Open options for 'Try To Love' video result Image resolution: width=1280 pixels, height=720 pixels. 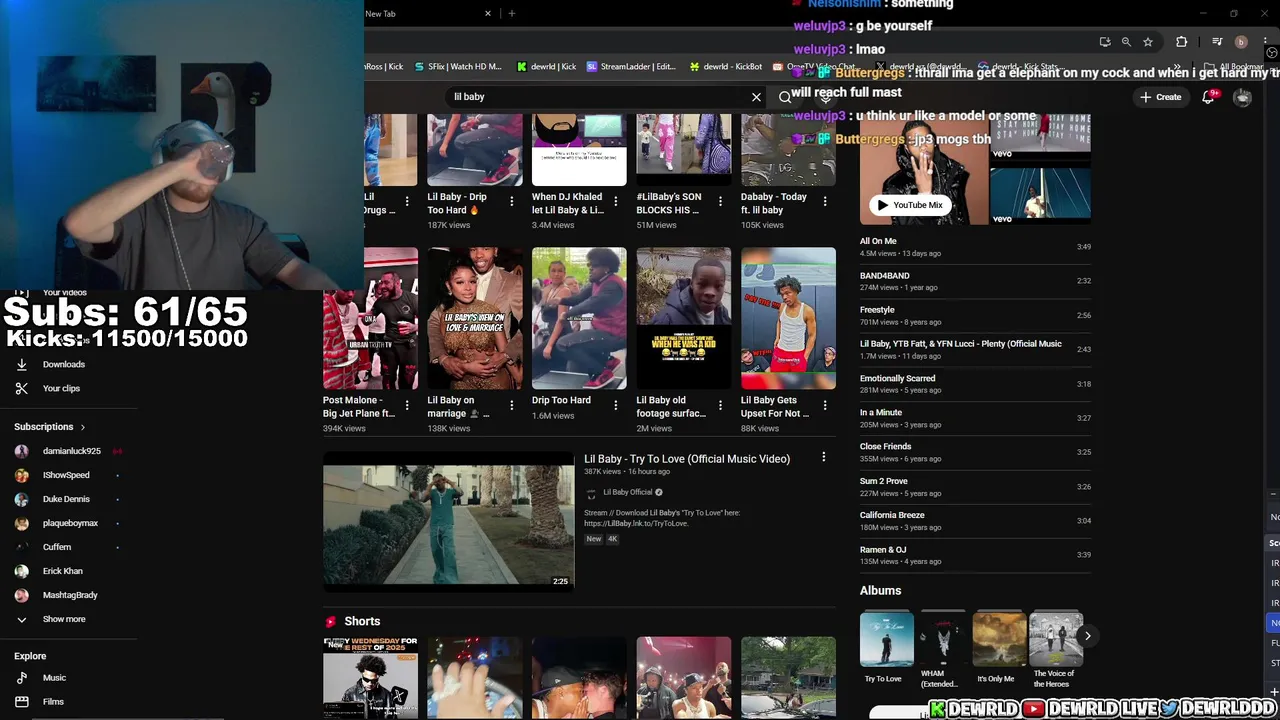(x=823, y=457)
